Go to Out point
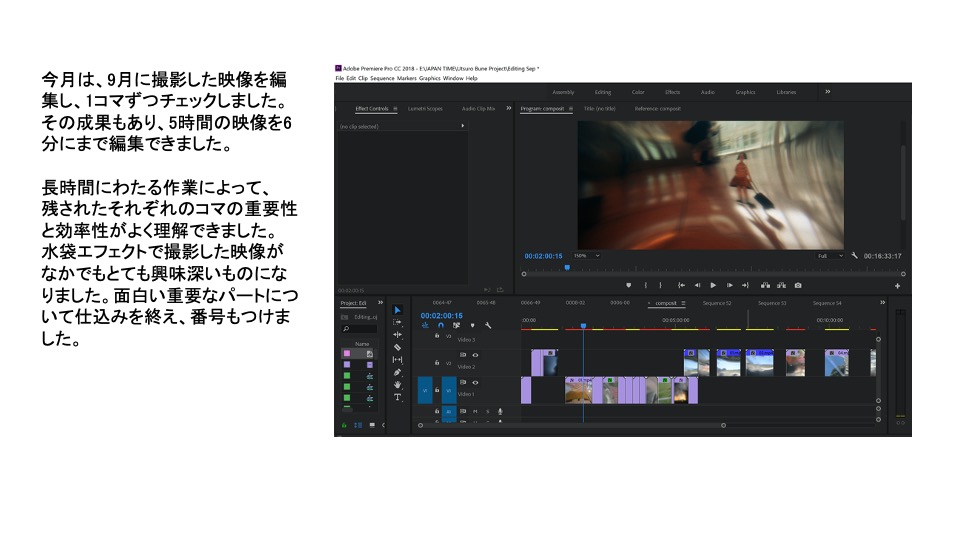 point(745,285)
